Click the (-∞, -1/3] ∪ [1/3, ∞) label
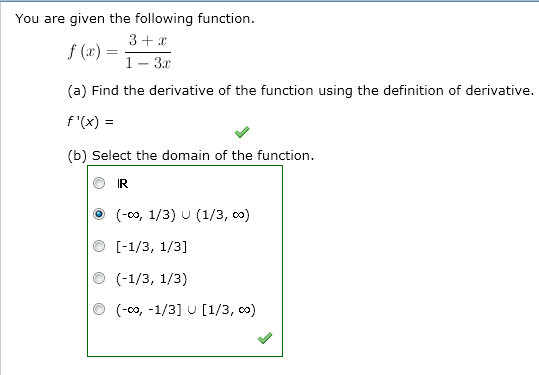Viewport: 539px width, 375px height. [186, 310]
